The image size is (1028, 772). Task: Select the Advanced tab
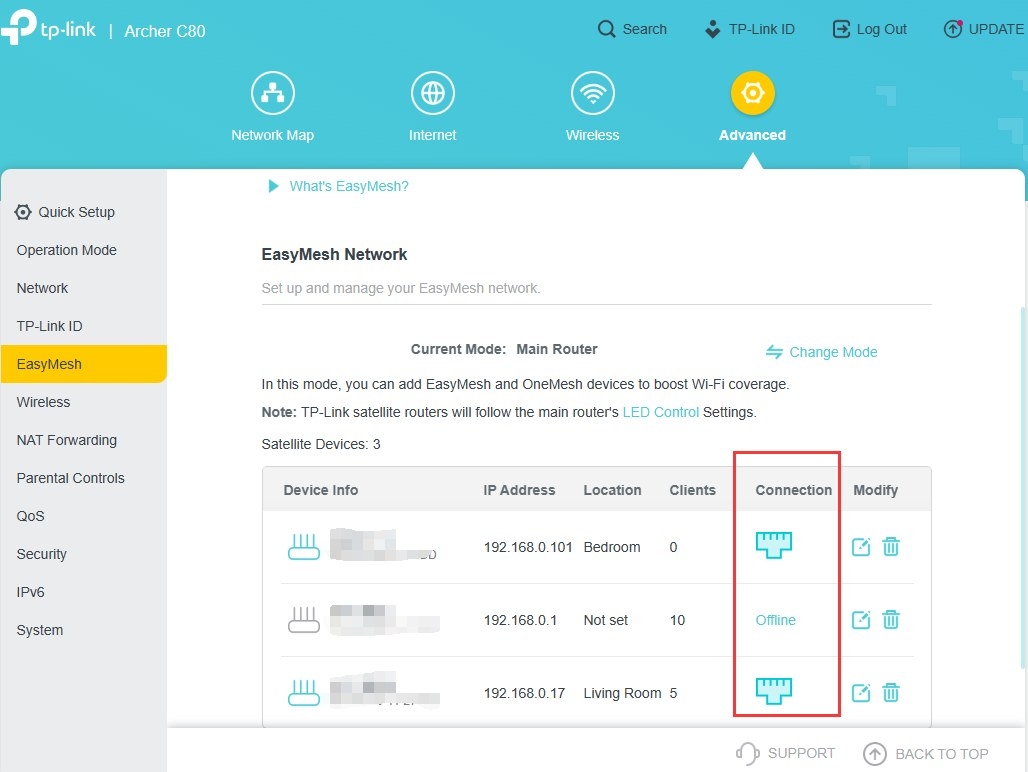click(x=753, y=107)
